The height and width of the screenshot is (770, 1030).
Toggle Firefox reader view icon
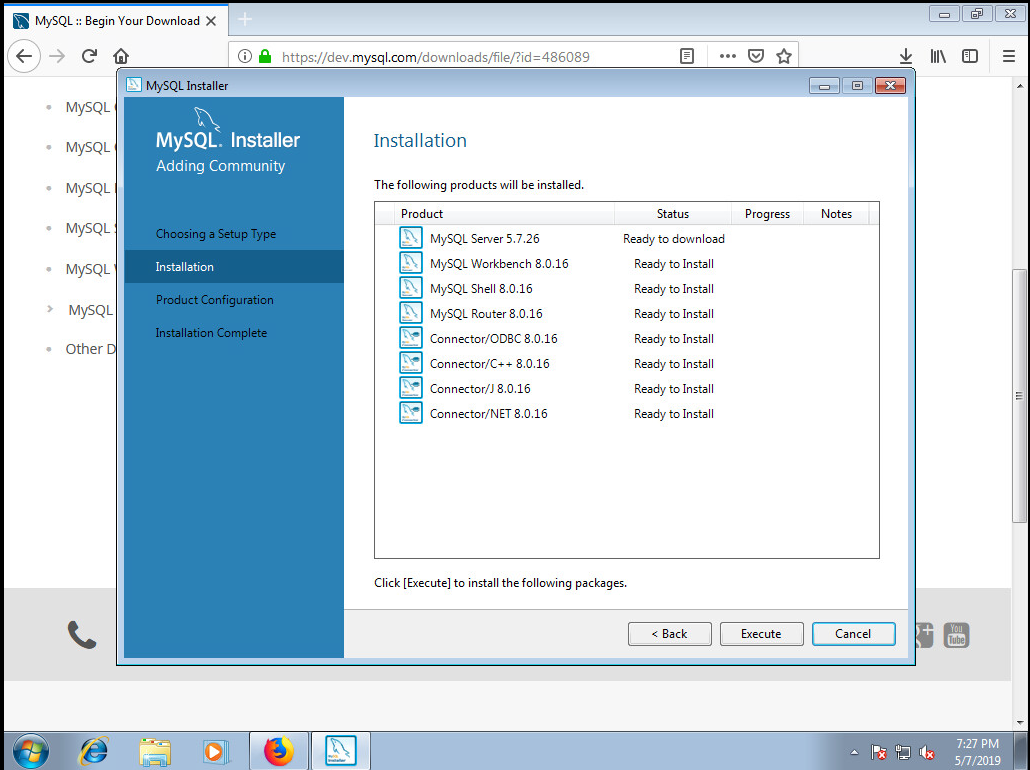[x=686, y=57]
